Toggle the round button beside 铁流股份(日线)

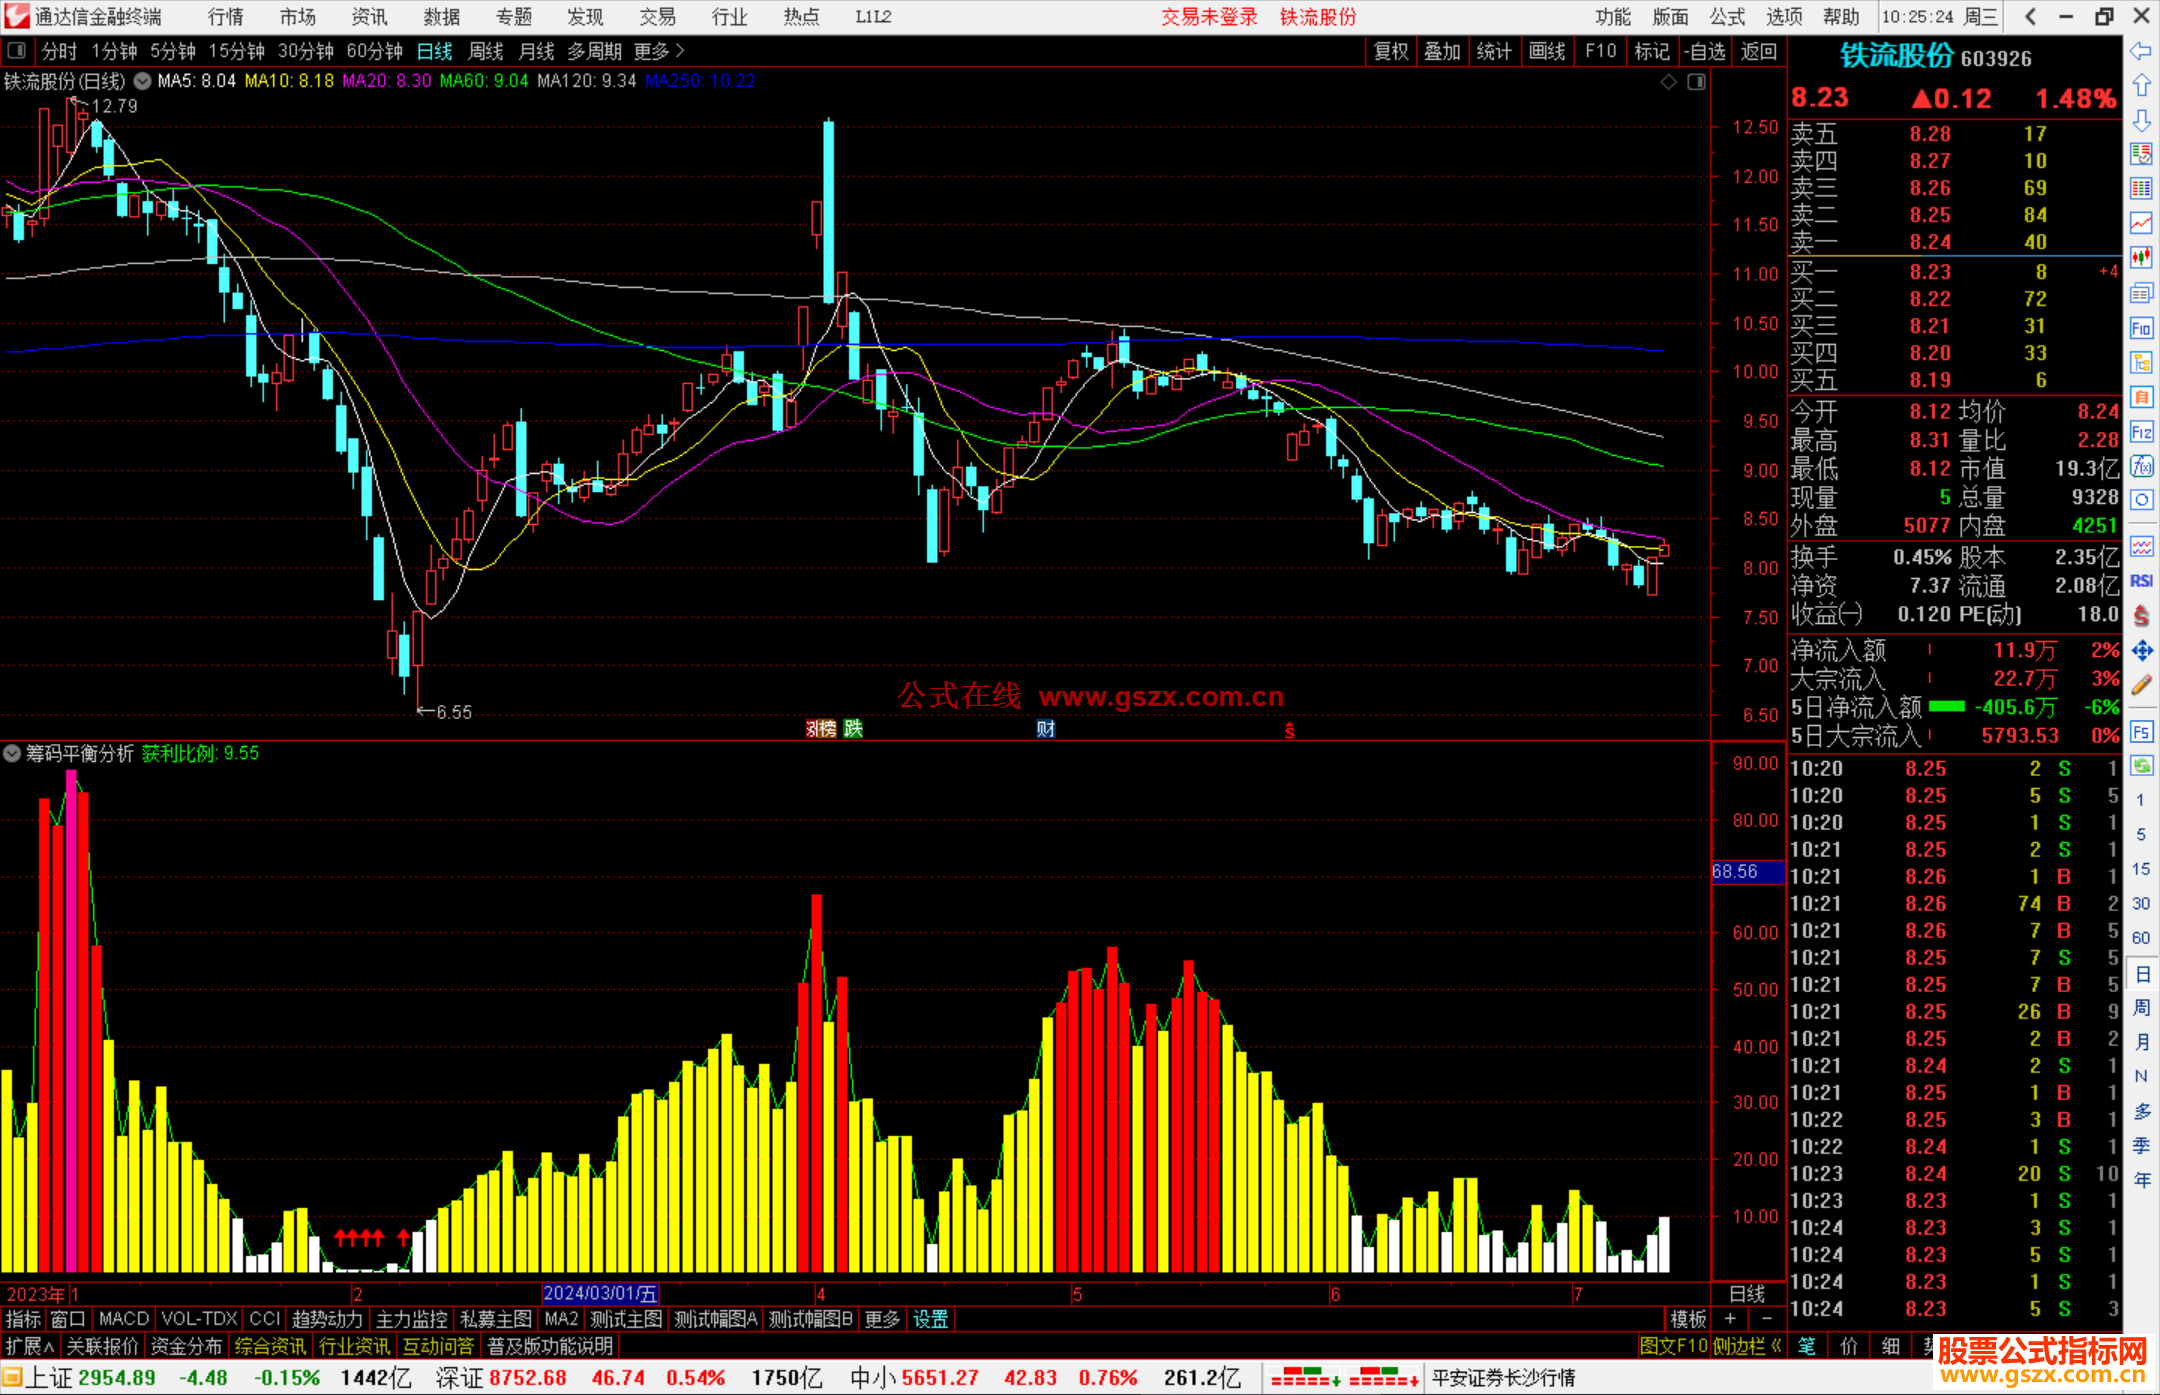(143, 81)
